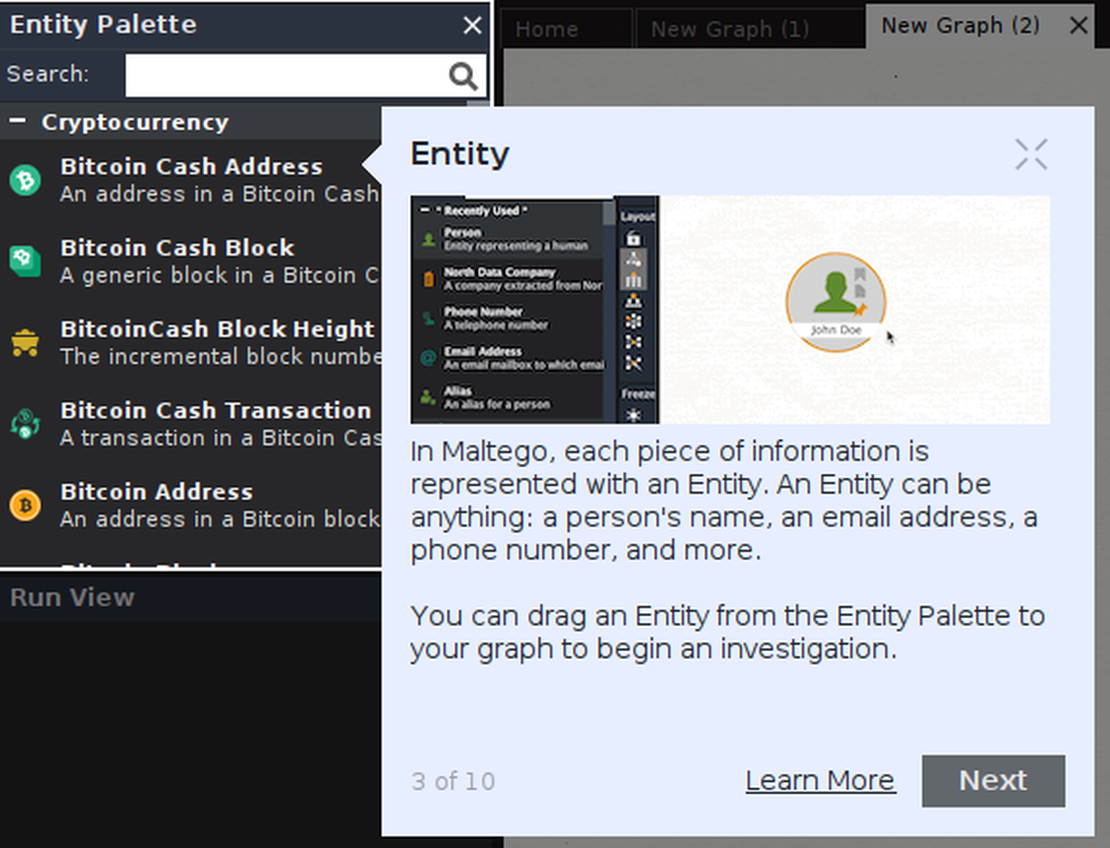The image size is (1110, 848).
Task: Select the New Graph (2) tab
Action: coord(960,25)
